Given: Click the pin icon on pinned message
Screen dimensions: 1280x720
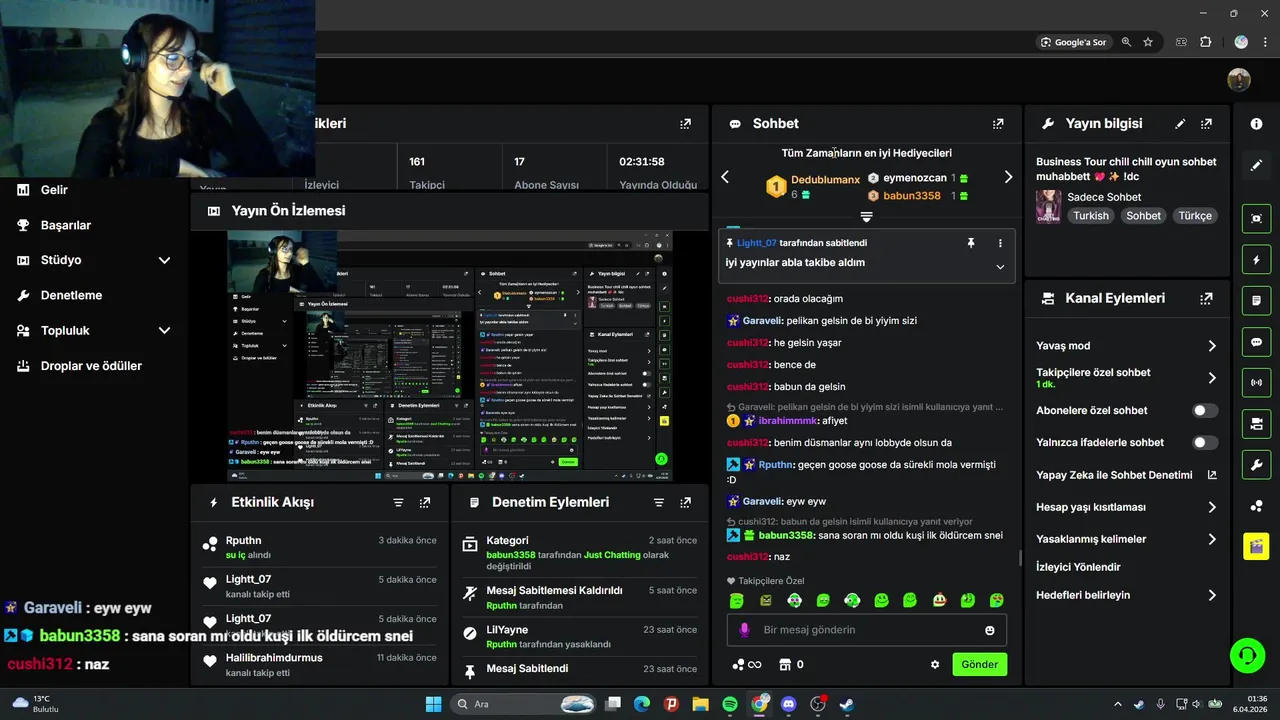Looking at the screenshot, I should [x=970, y=243].
